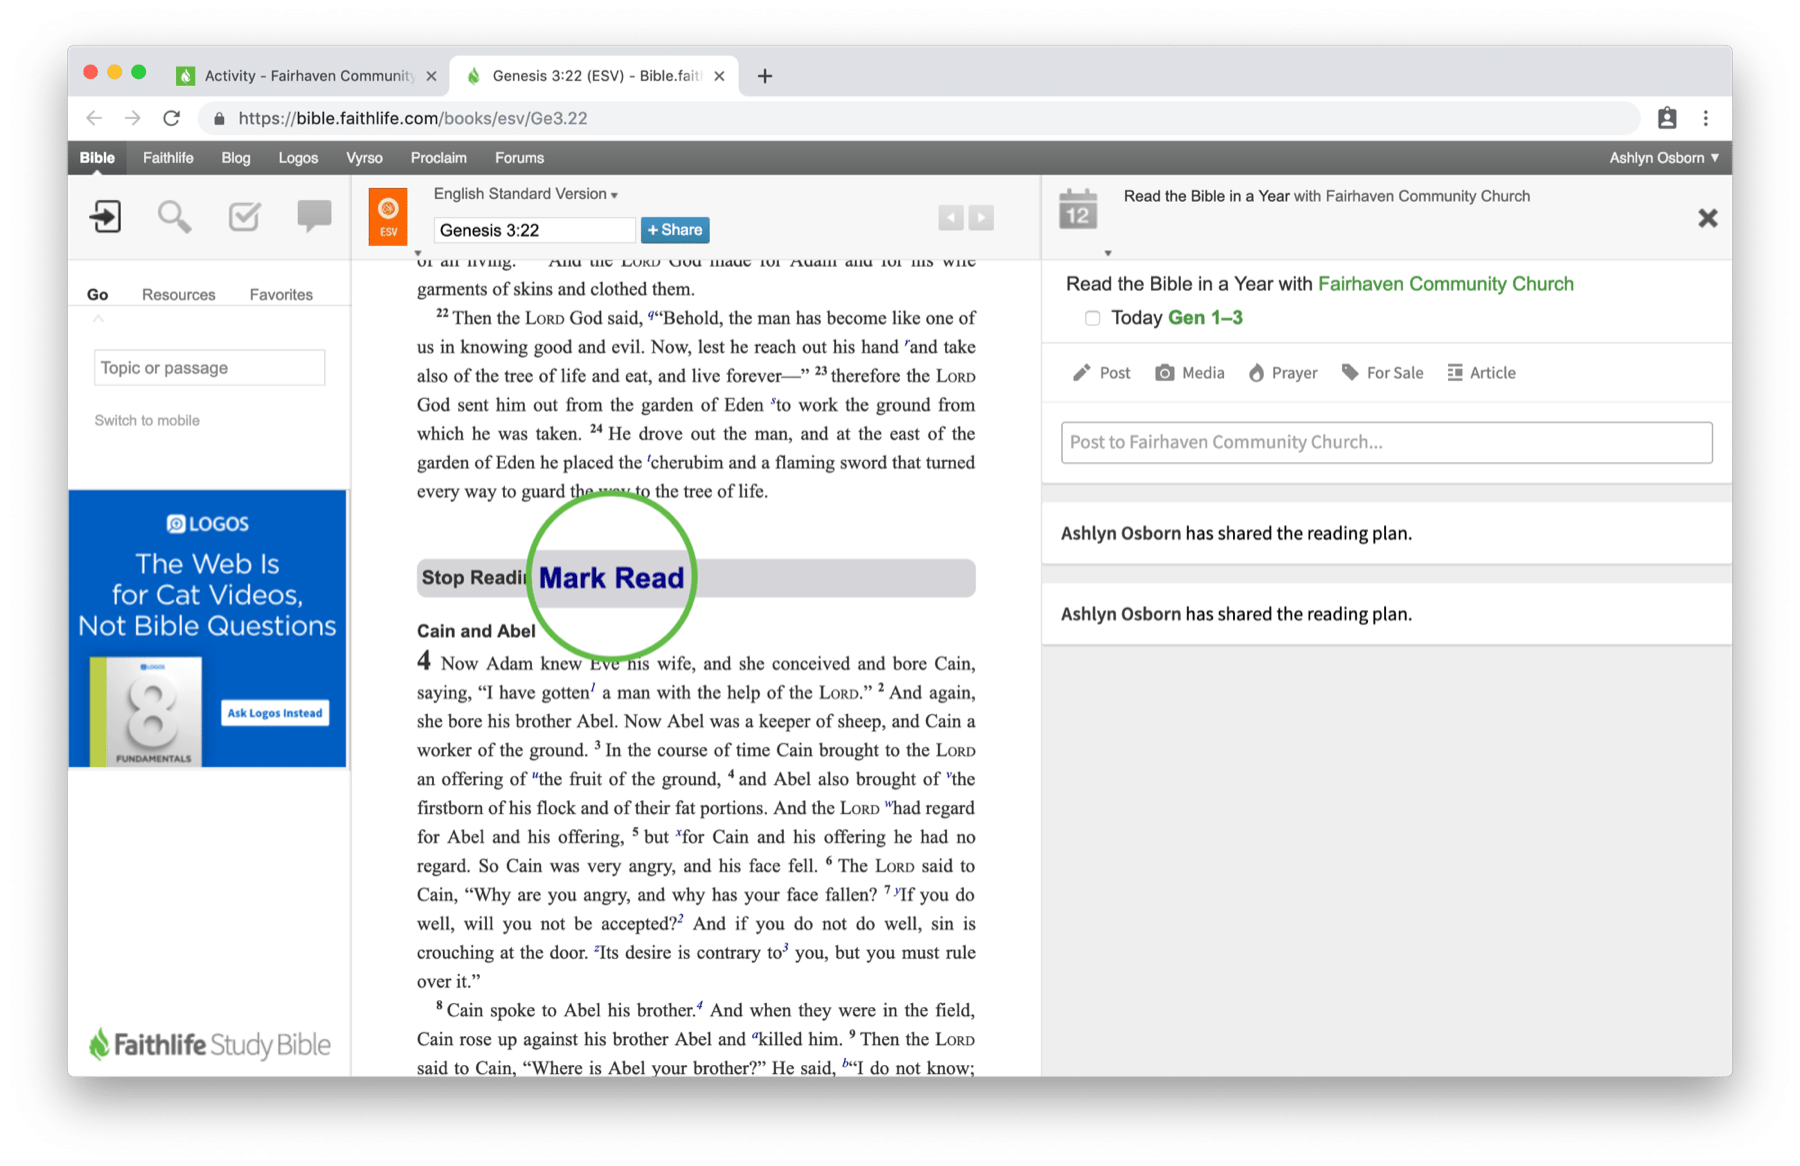Click the Faithlife Study Bible logo

209,1045
